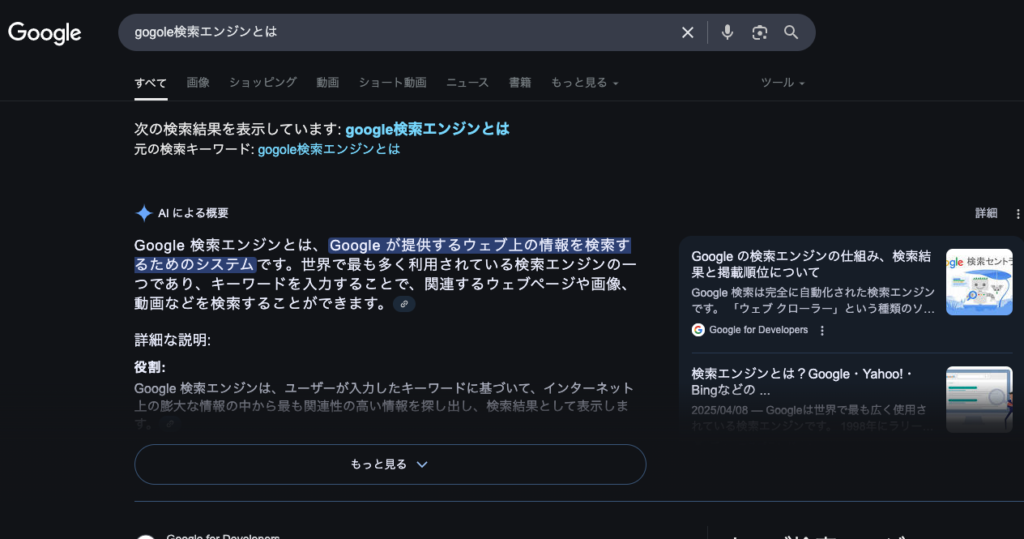Click the Google for Developers source name
The width and height of the screenshot is (1024, 539).
click(758, 330)
